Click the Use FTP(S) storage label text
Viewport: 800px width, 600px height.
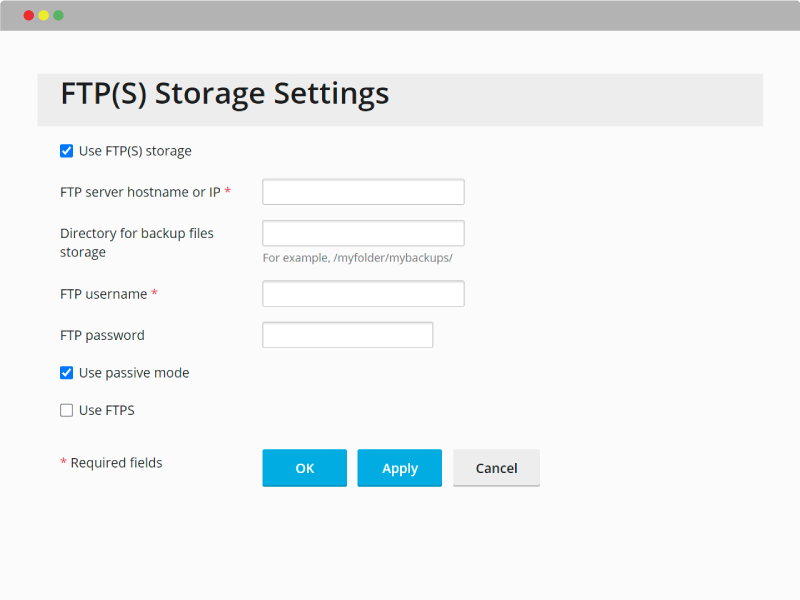pos(135,151)
